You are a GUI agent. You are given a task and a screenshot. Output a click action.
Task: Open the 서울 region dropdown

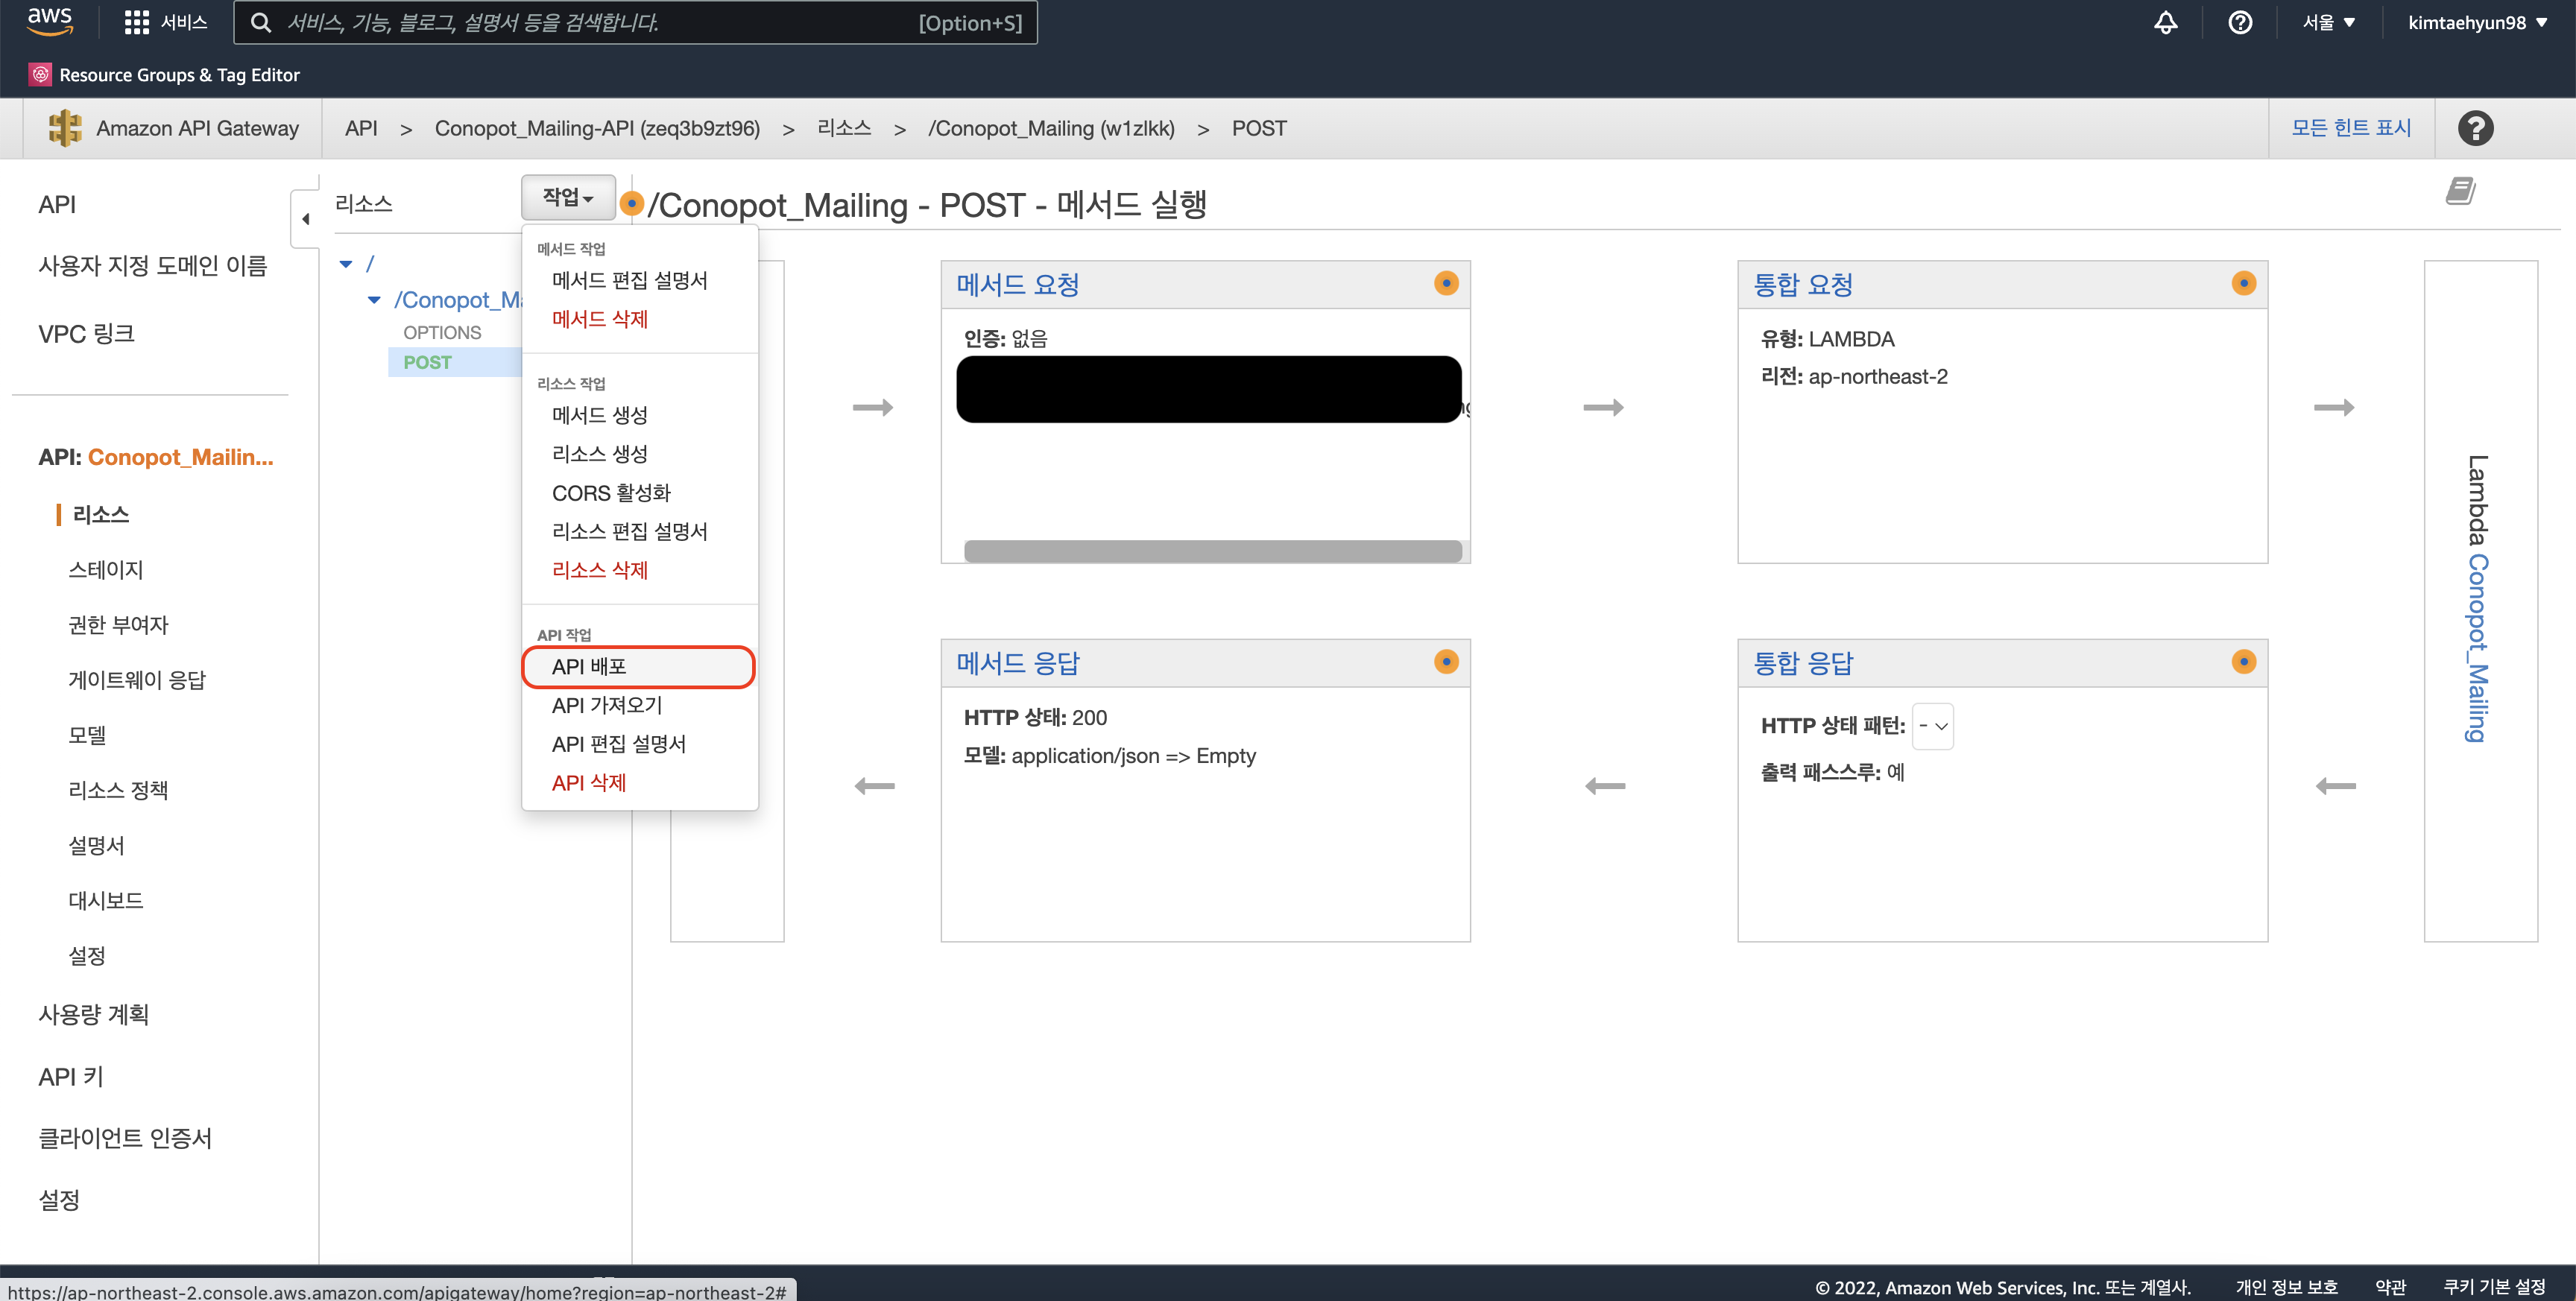pyautogui.click(x=2329, y=22)
